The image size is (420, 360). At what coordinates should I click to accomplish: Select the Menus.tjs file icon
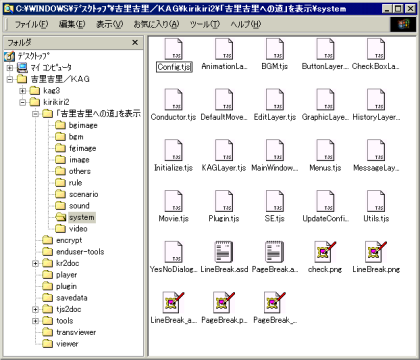click(x=325, y=151)
